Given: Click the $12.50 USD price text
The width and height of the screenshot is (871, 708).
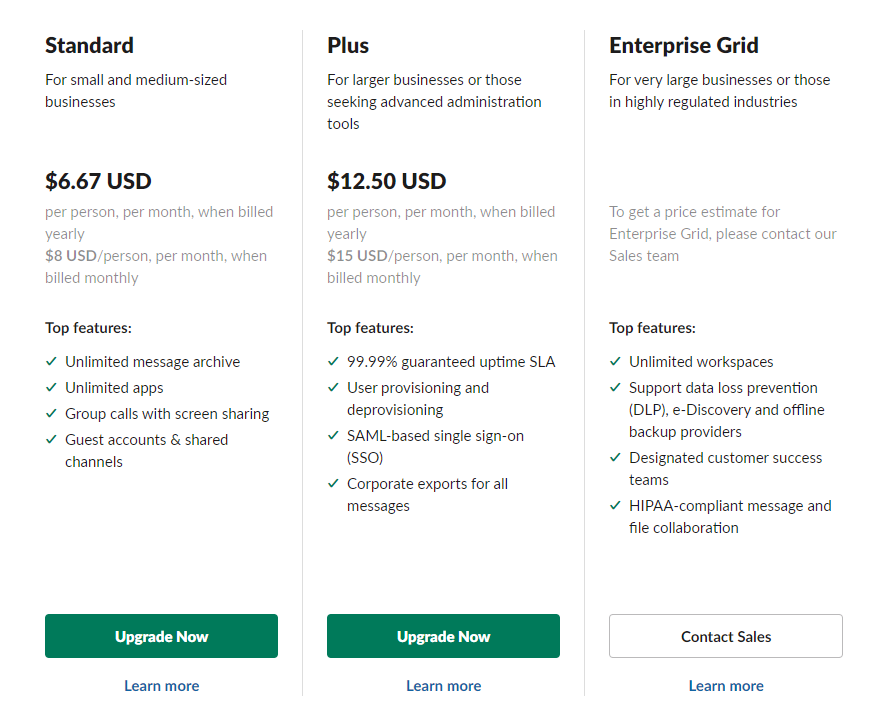Looking at the screenshot, I should 386,181.
